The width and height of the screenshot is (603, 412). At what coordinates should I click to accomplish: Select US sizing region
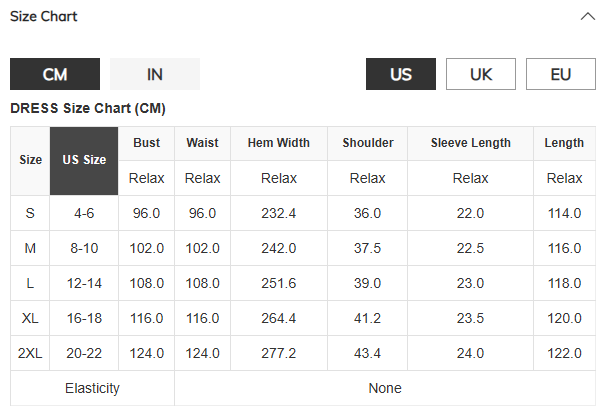click(401, 74)
